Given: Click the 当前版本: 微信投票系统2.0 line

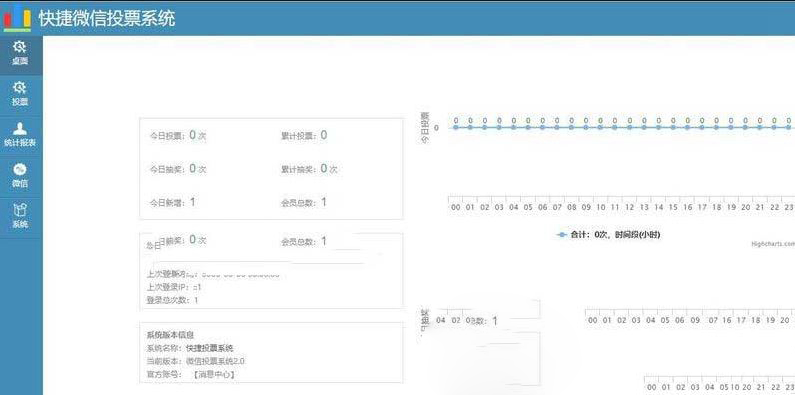Looking at the screenshot, I should click(196, 361).
